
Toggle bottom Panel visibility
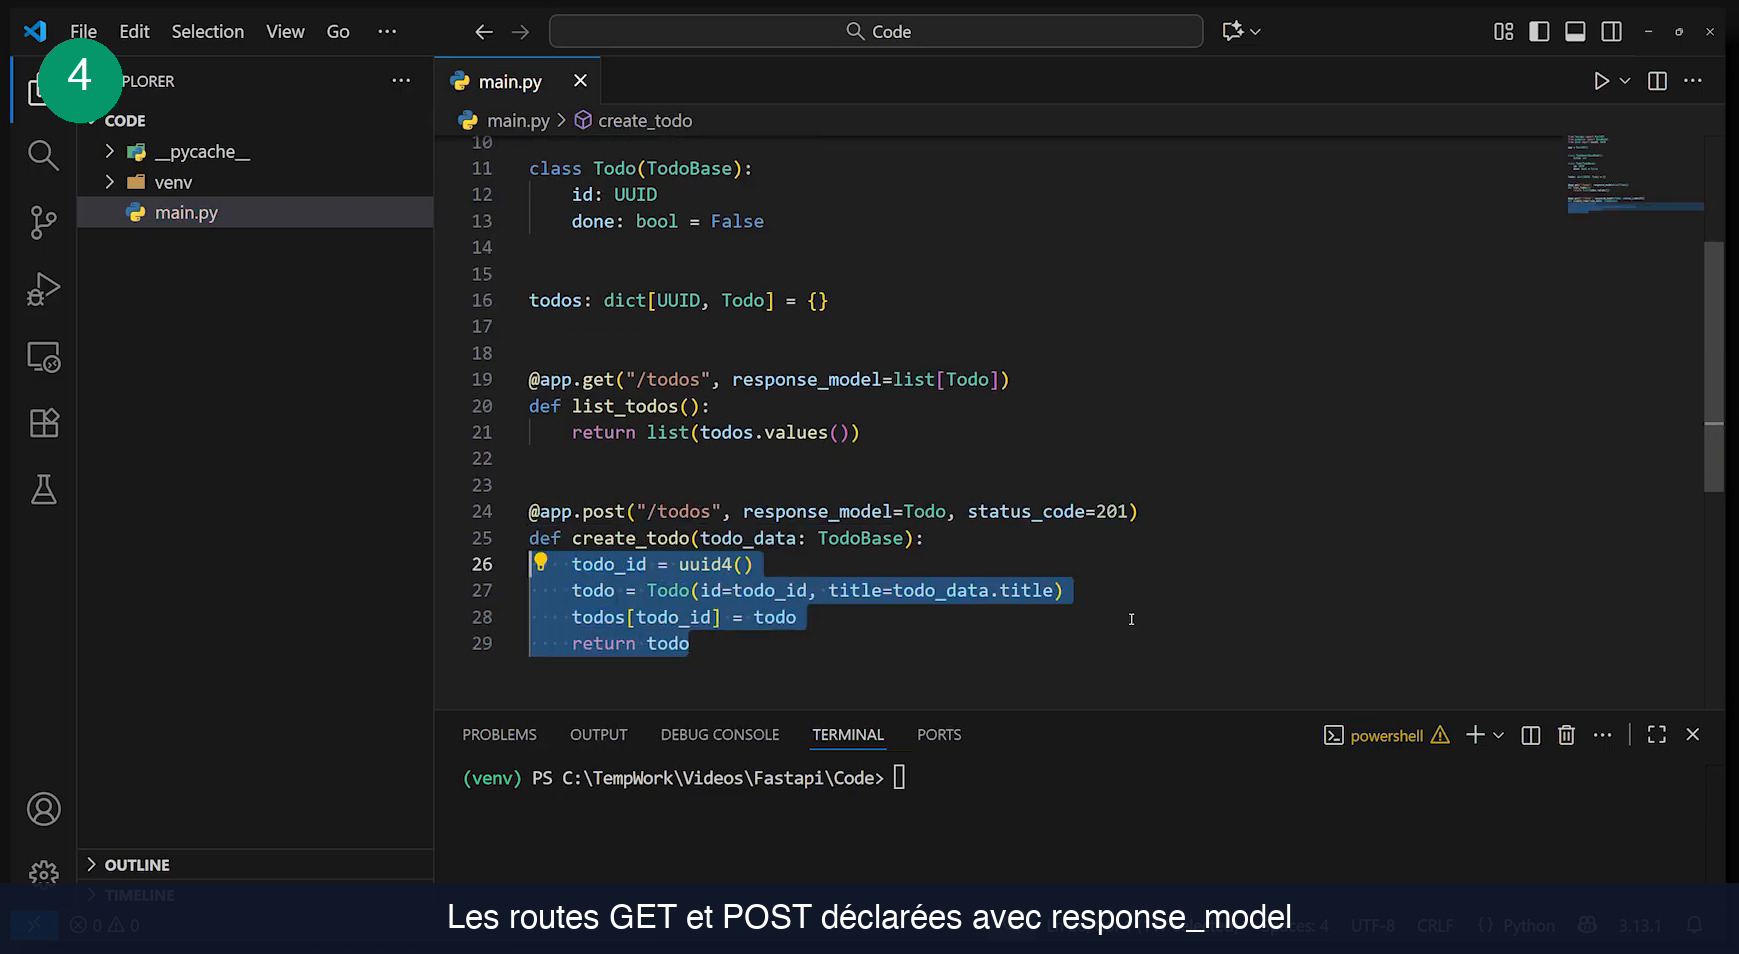click(x=1575, y=31)
